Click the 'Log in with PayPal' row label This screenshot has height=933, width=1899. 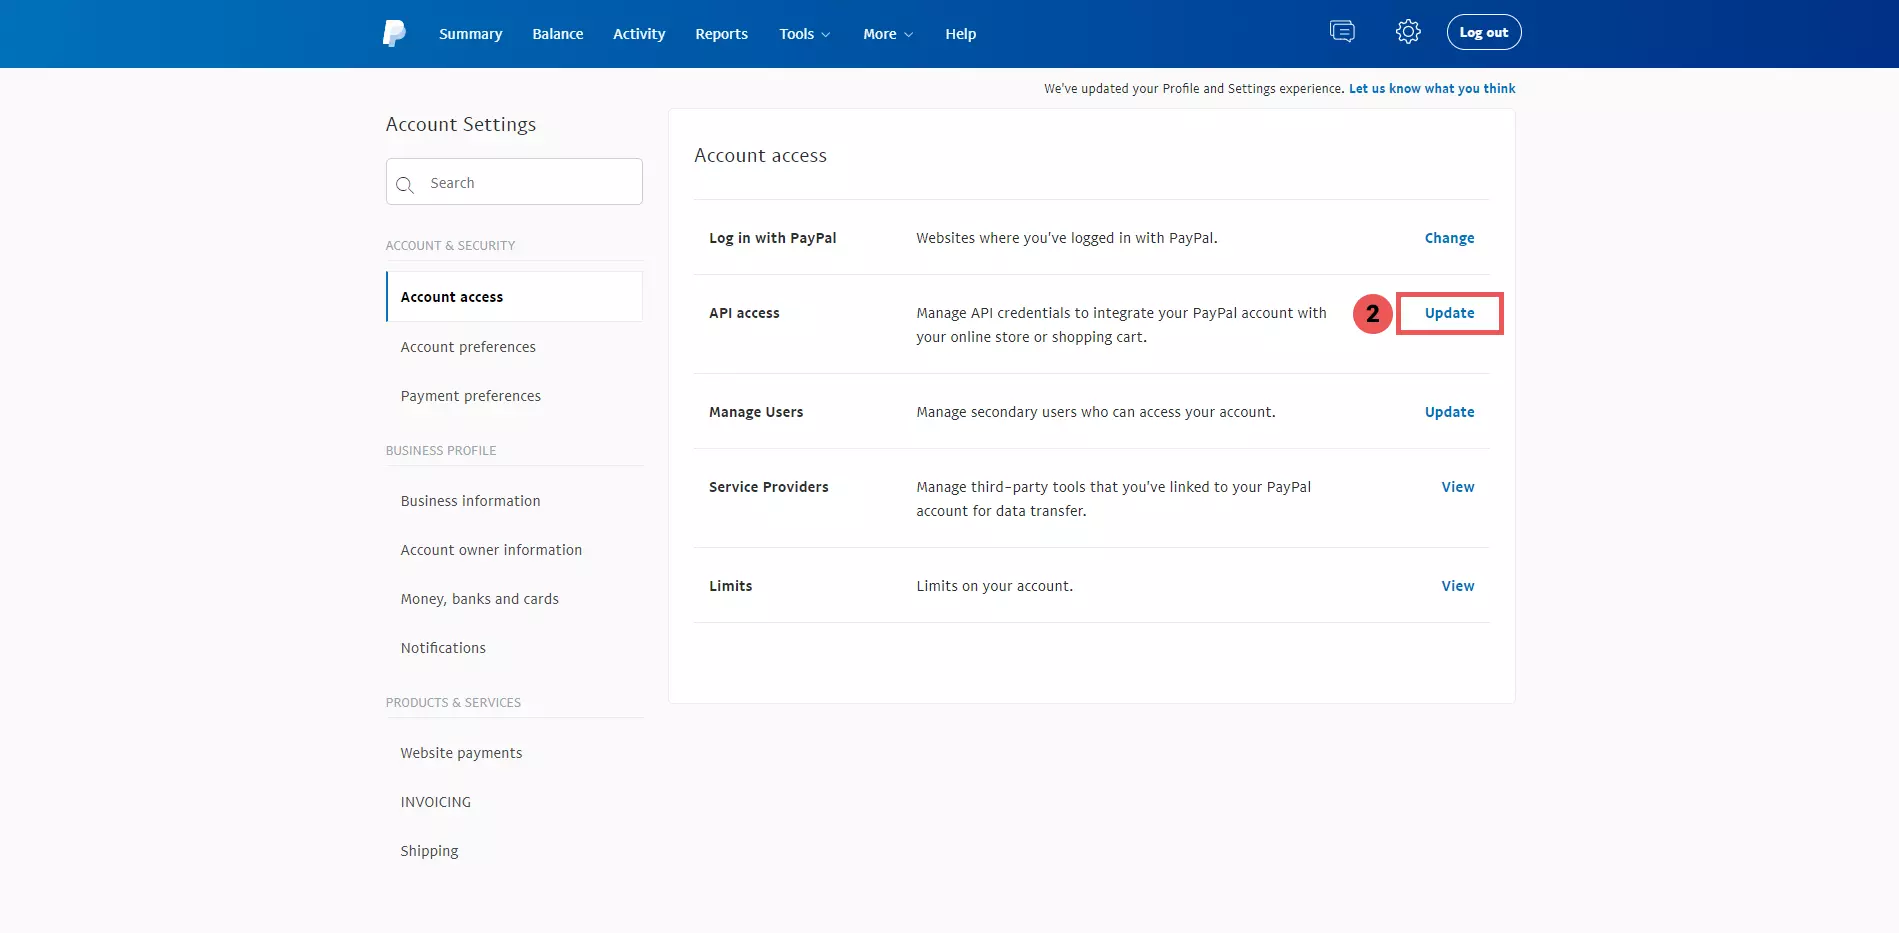[x=773, y=238]
